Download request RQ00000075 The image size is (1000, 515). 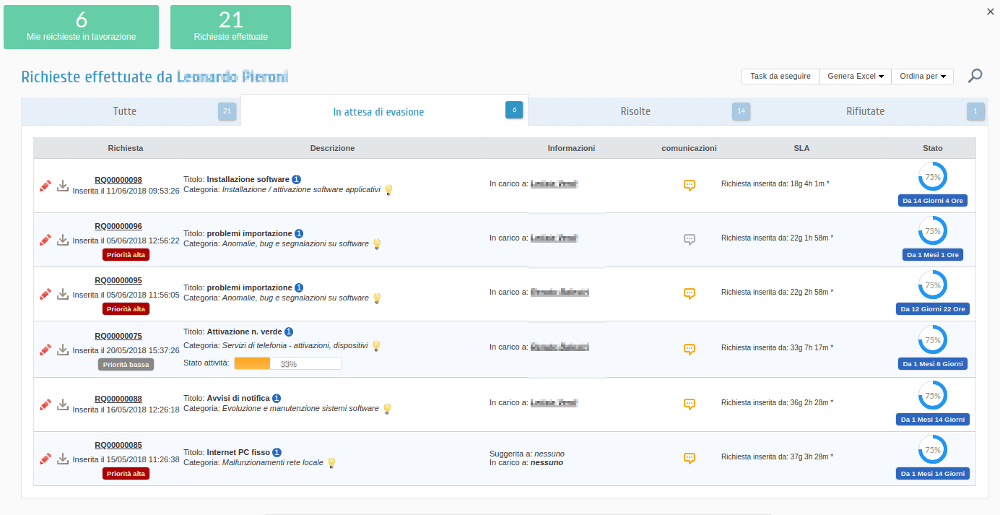tap(62, 349)
